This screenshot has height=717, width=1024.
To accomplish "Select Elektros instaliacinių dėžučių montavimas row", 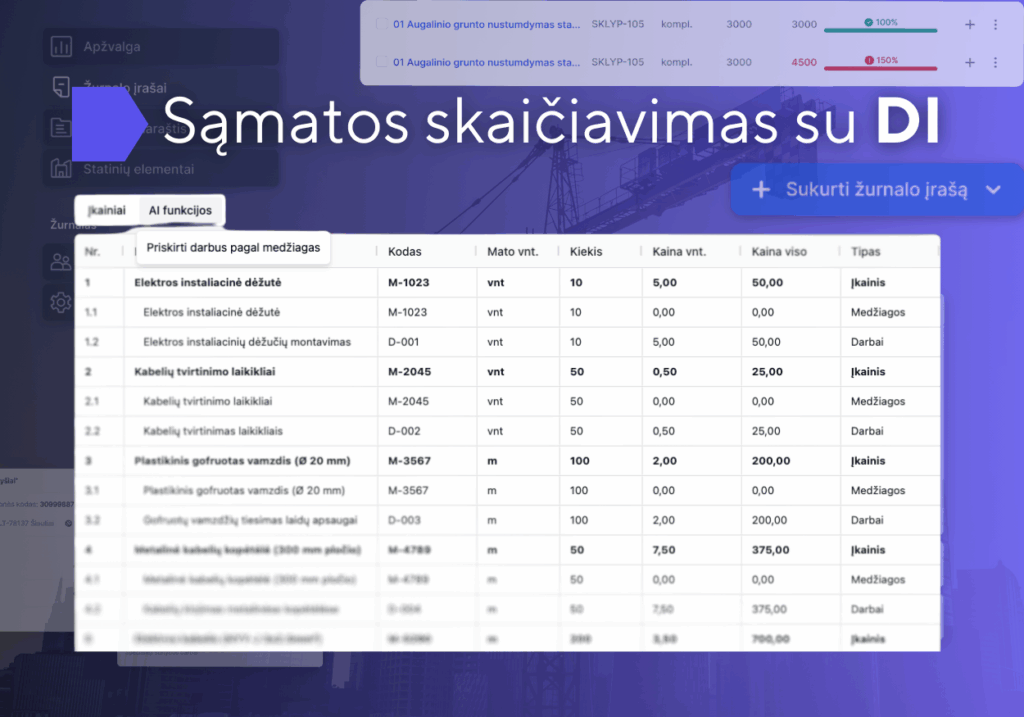I will click(x=507, y=342).
